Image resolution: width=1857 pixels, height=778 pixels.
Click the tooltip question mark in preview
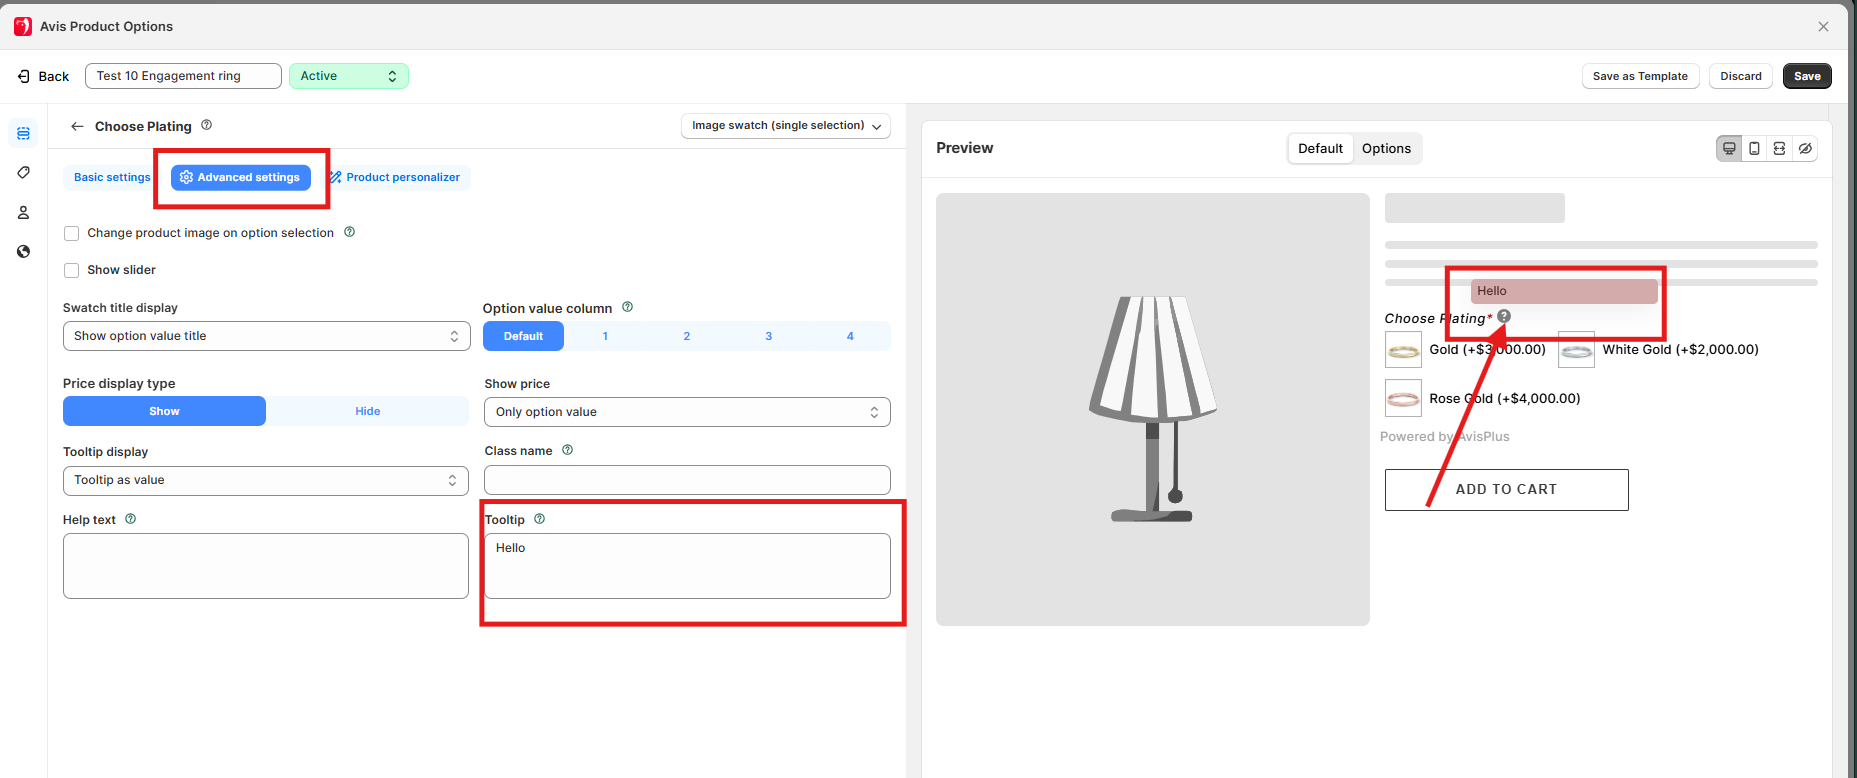pos(1504,316)
